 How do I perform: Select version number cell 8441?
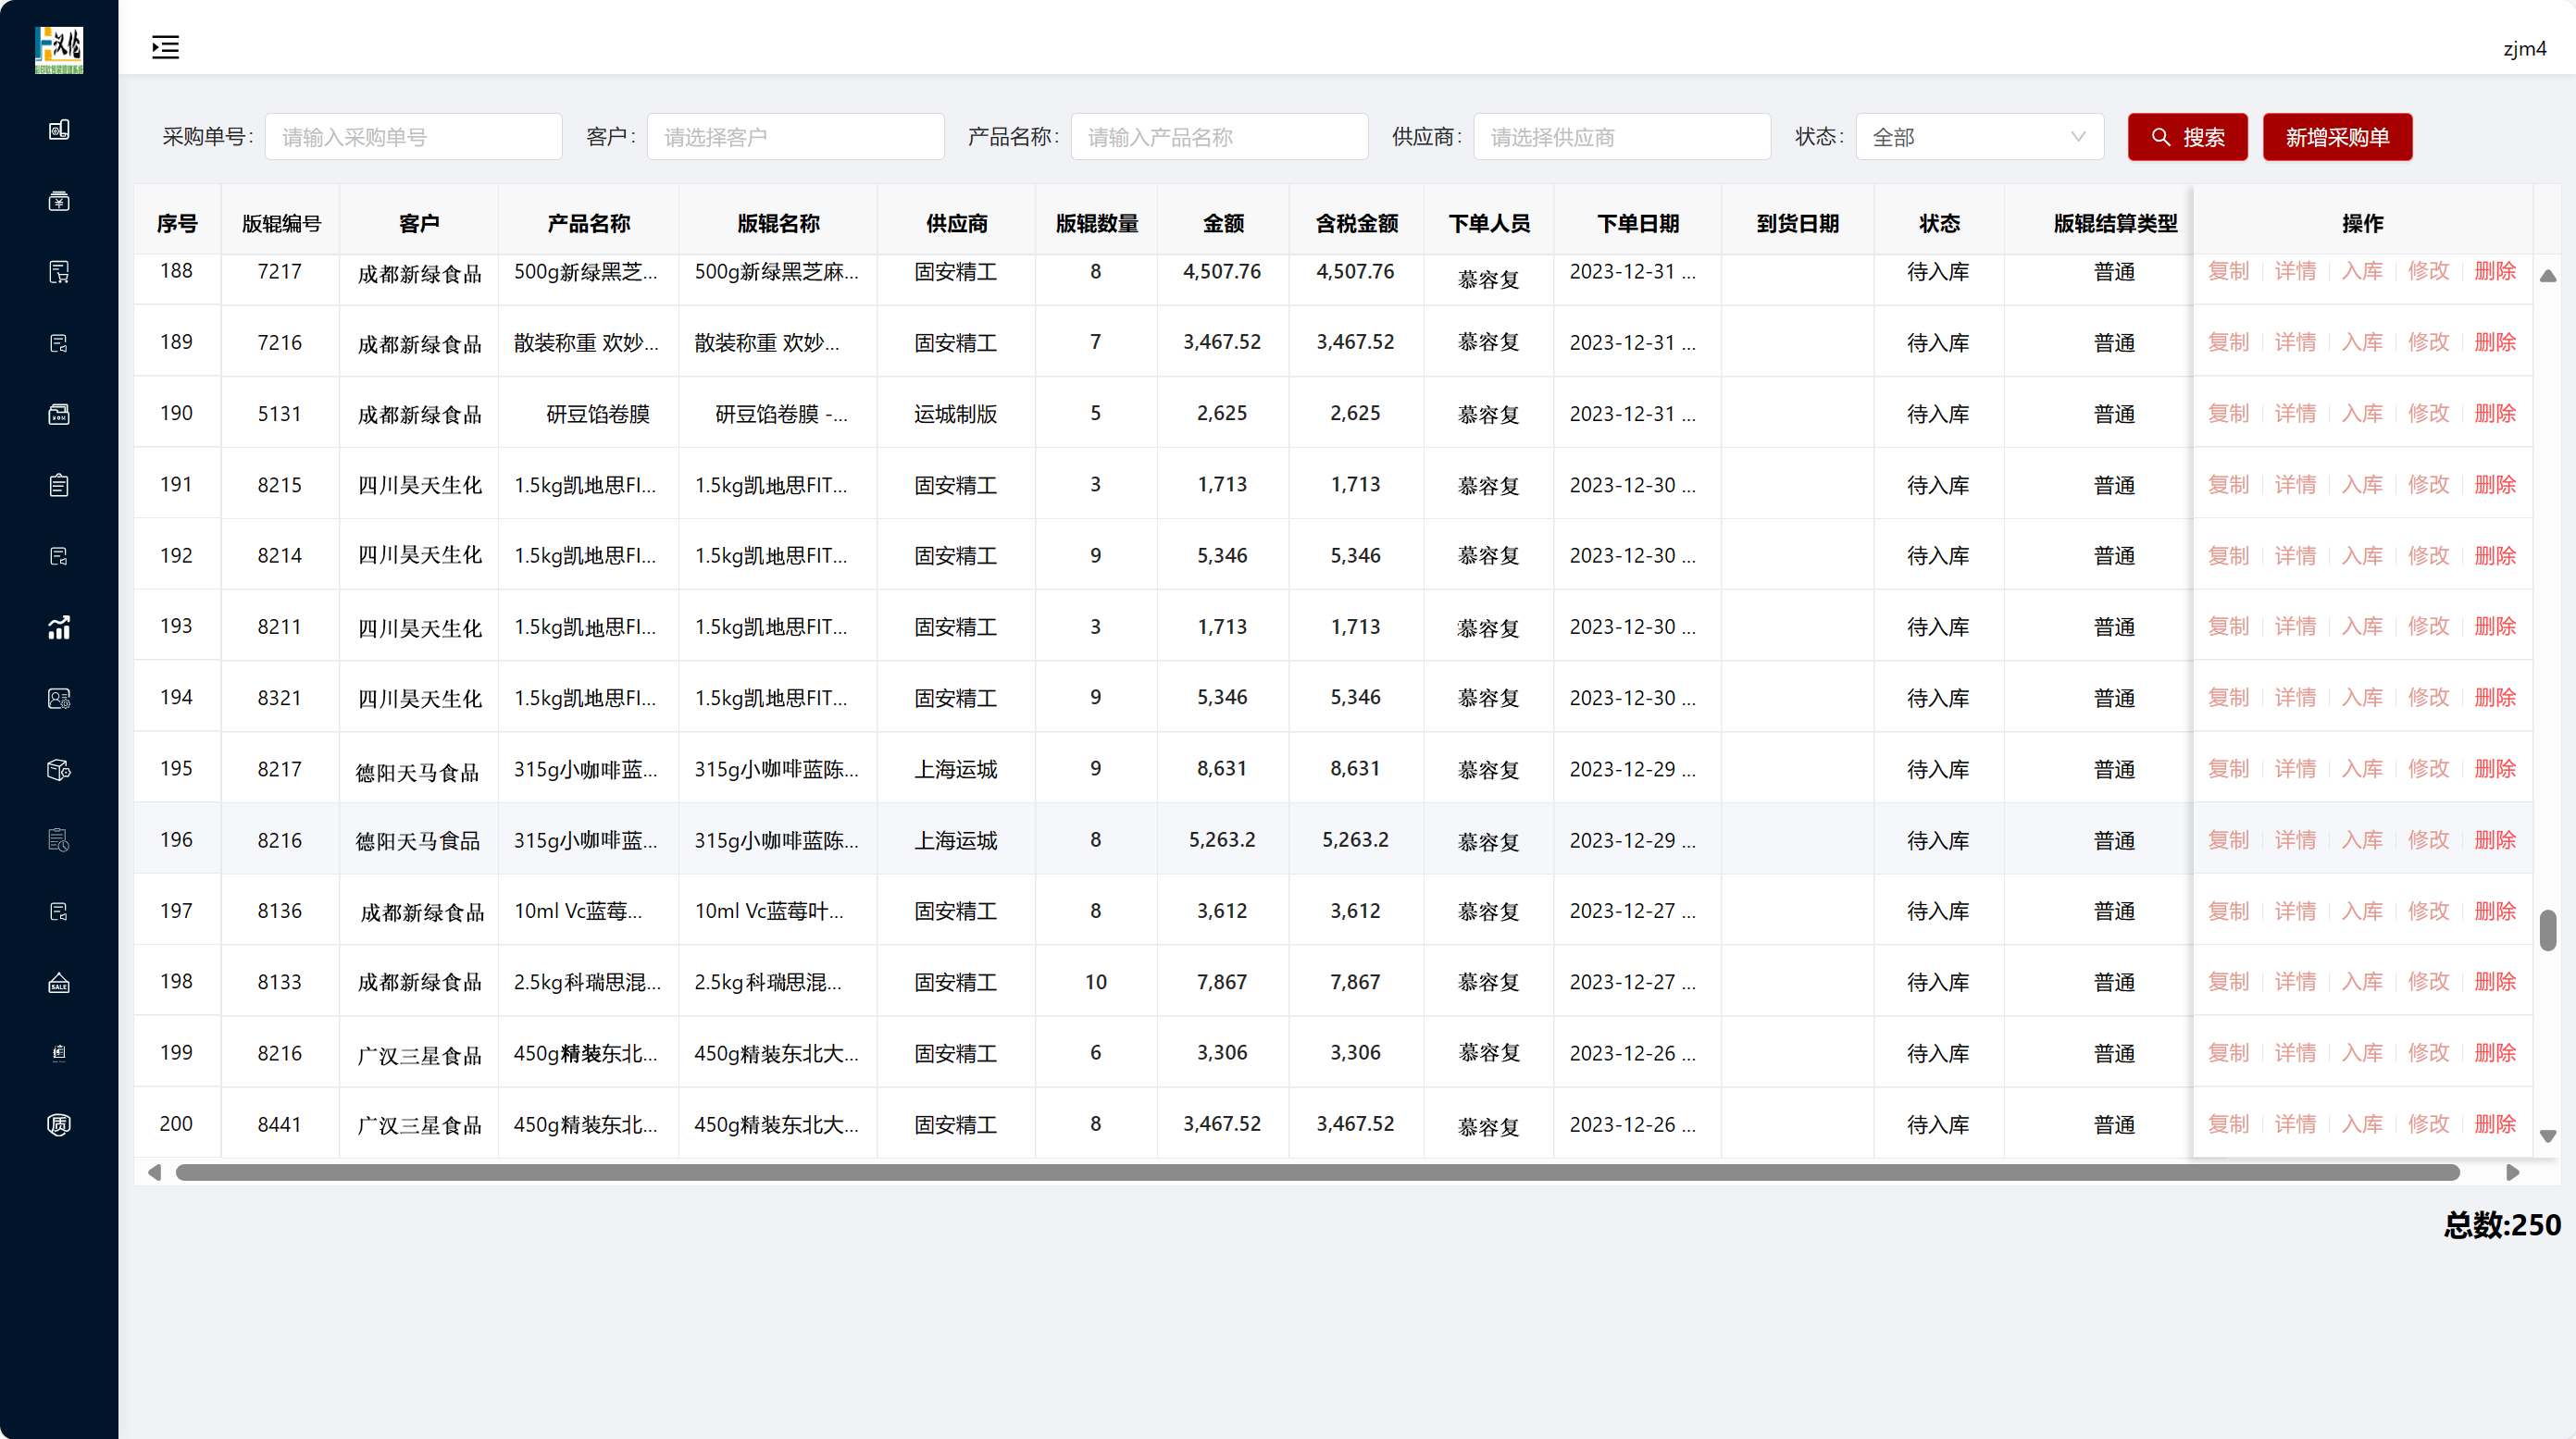coord(279,1124)
